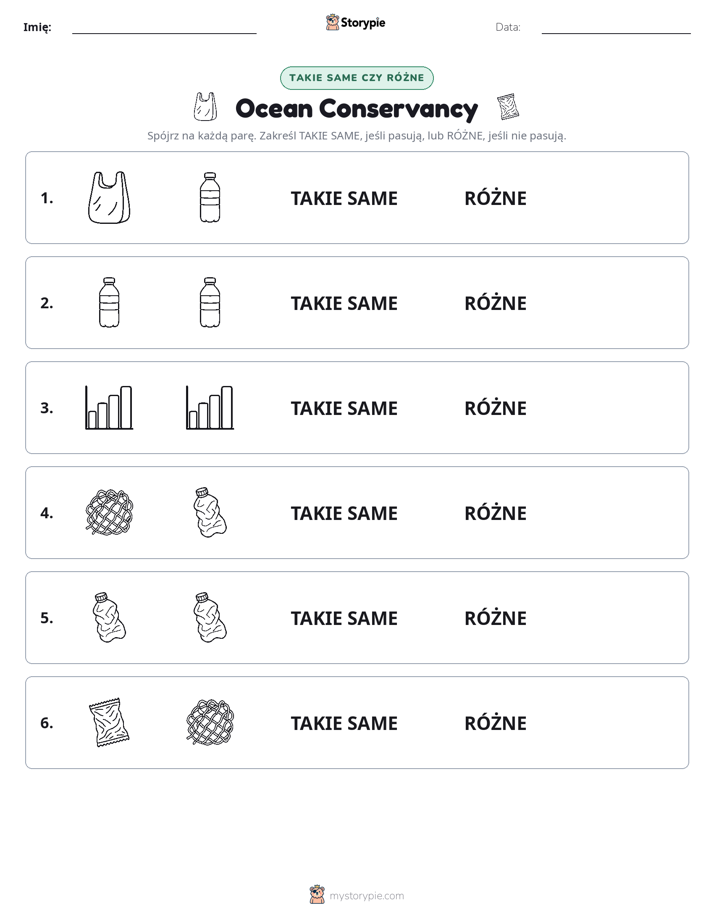Click the water bottle icon in row 1
The height and width of the screenshot is (924, 714).
pyautogui.click(x=210, y=197)
